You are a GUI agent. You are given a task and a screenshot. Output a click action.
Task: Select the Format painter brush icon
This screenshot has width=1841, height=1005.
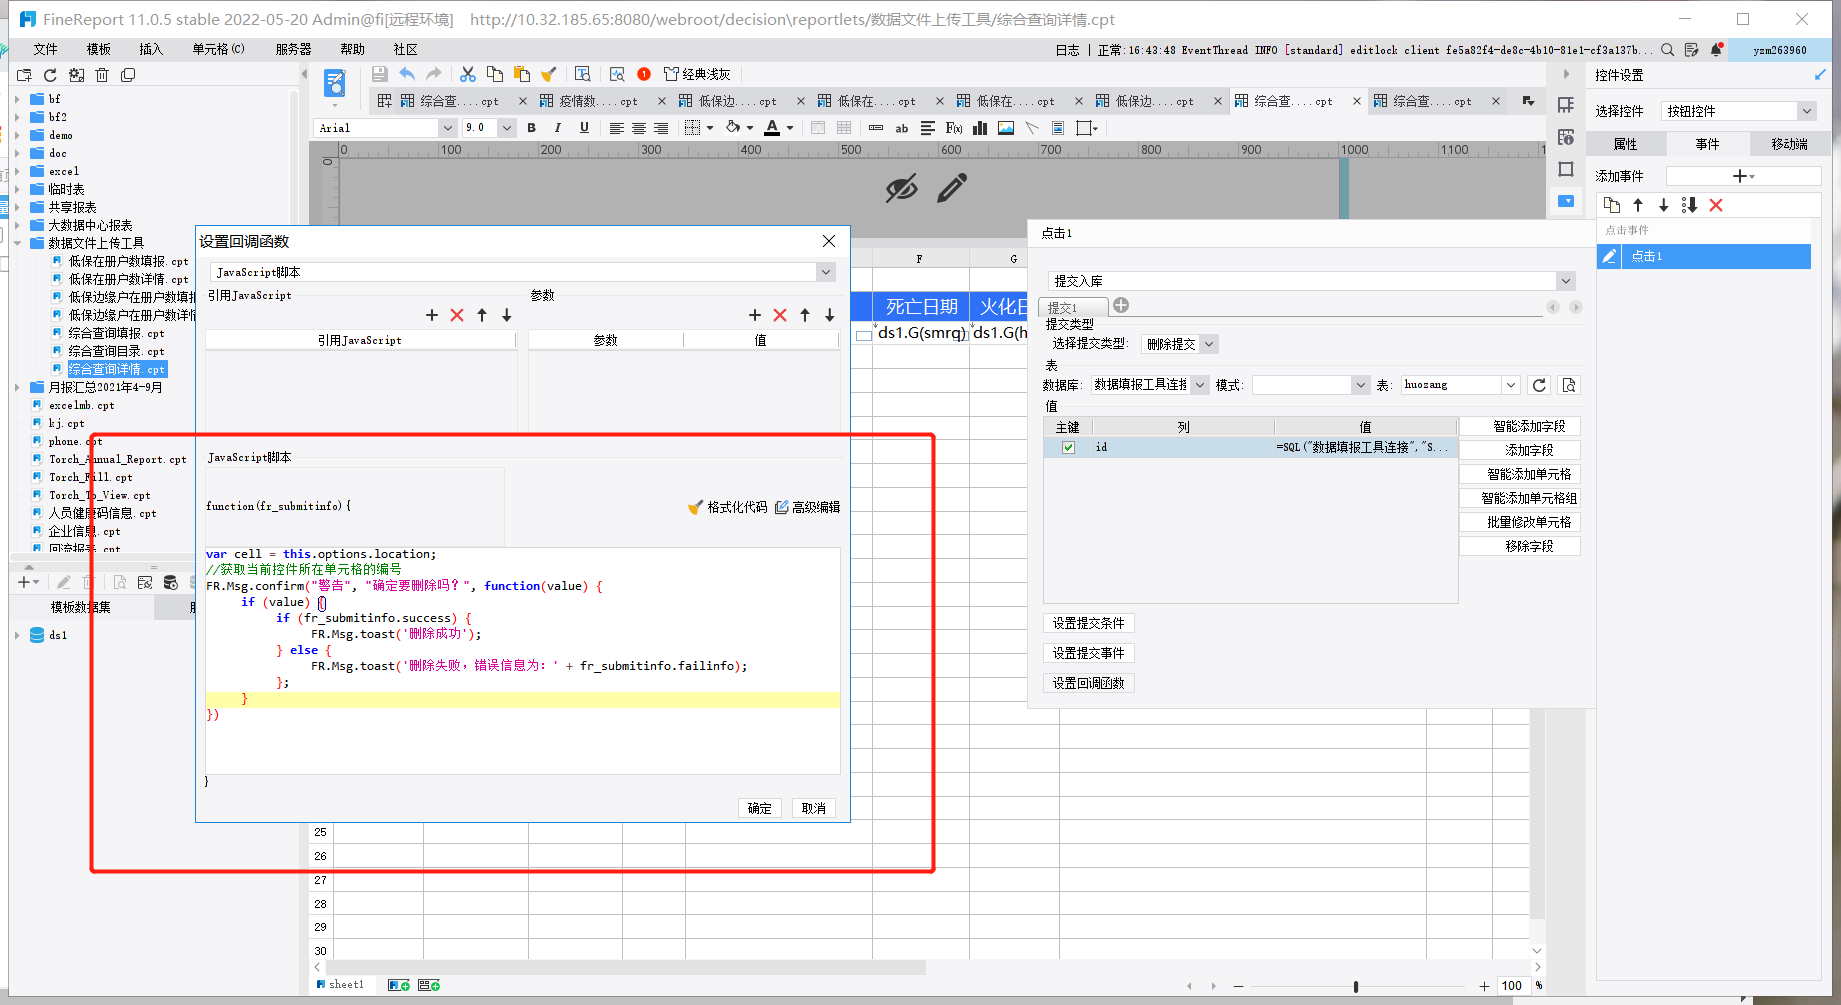point(548,74)
